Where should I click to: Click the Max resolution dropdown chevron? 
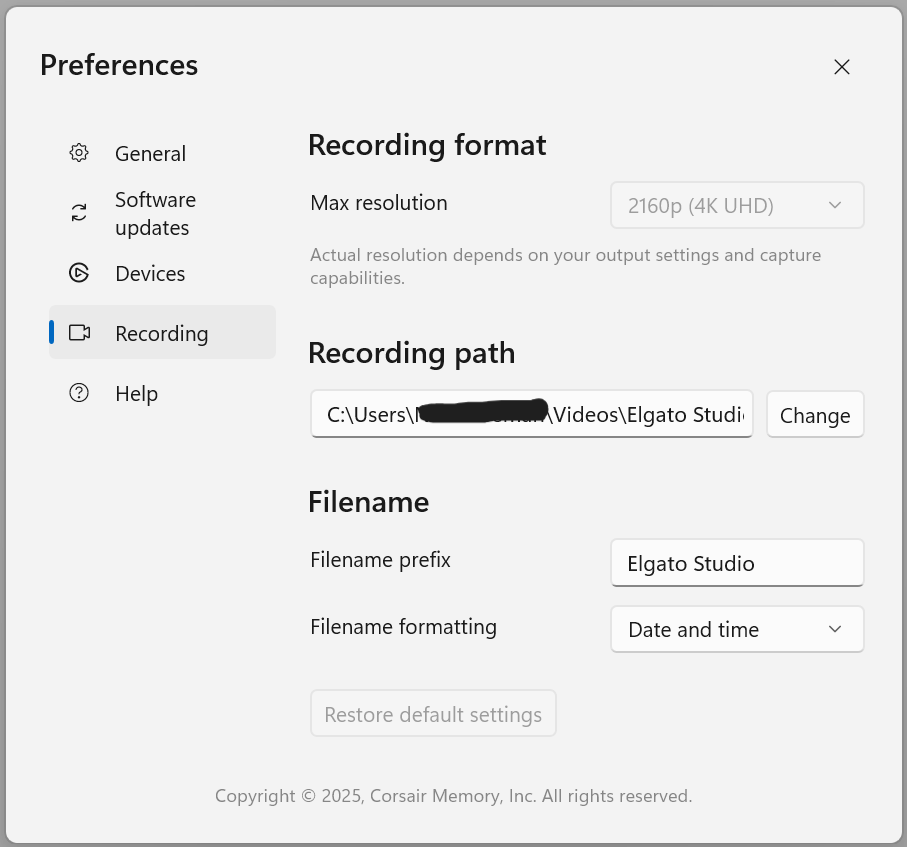pos(834,205)
